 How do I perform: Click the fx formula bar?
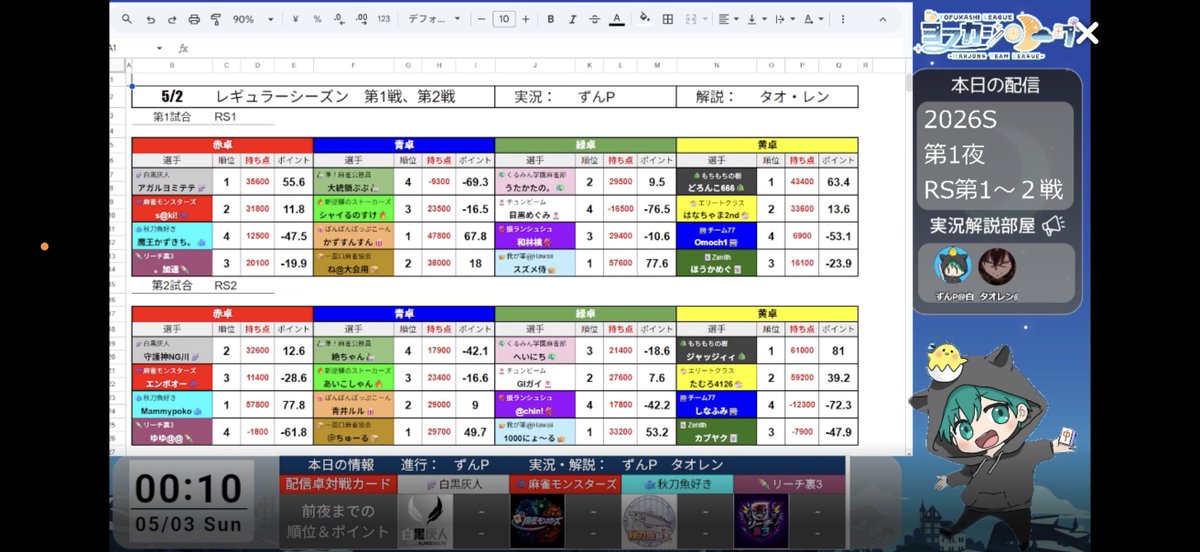click(x=183, y=48)
